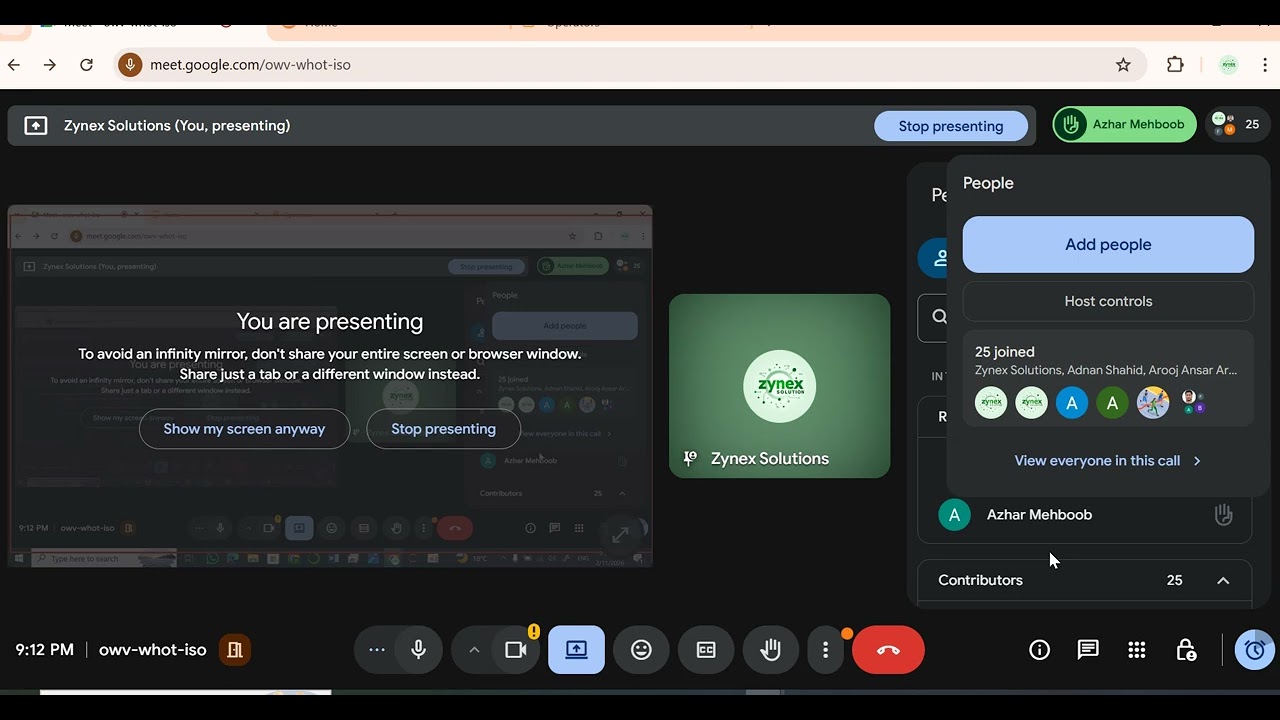Toggle the camera button
Image resolution: width=1280 pixels, height=720 pixels.
click(516, 650)
